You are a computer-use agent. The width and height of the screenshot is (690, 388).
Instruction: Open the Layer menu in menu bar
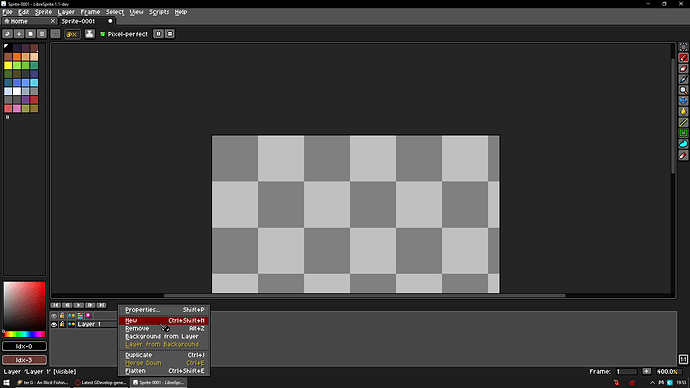click(66, 12)
